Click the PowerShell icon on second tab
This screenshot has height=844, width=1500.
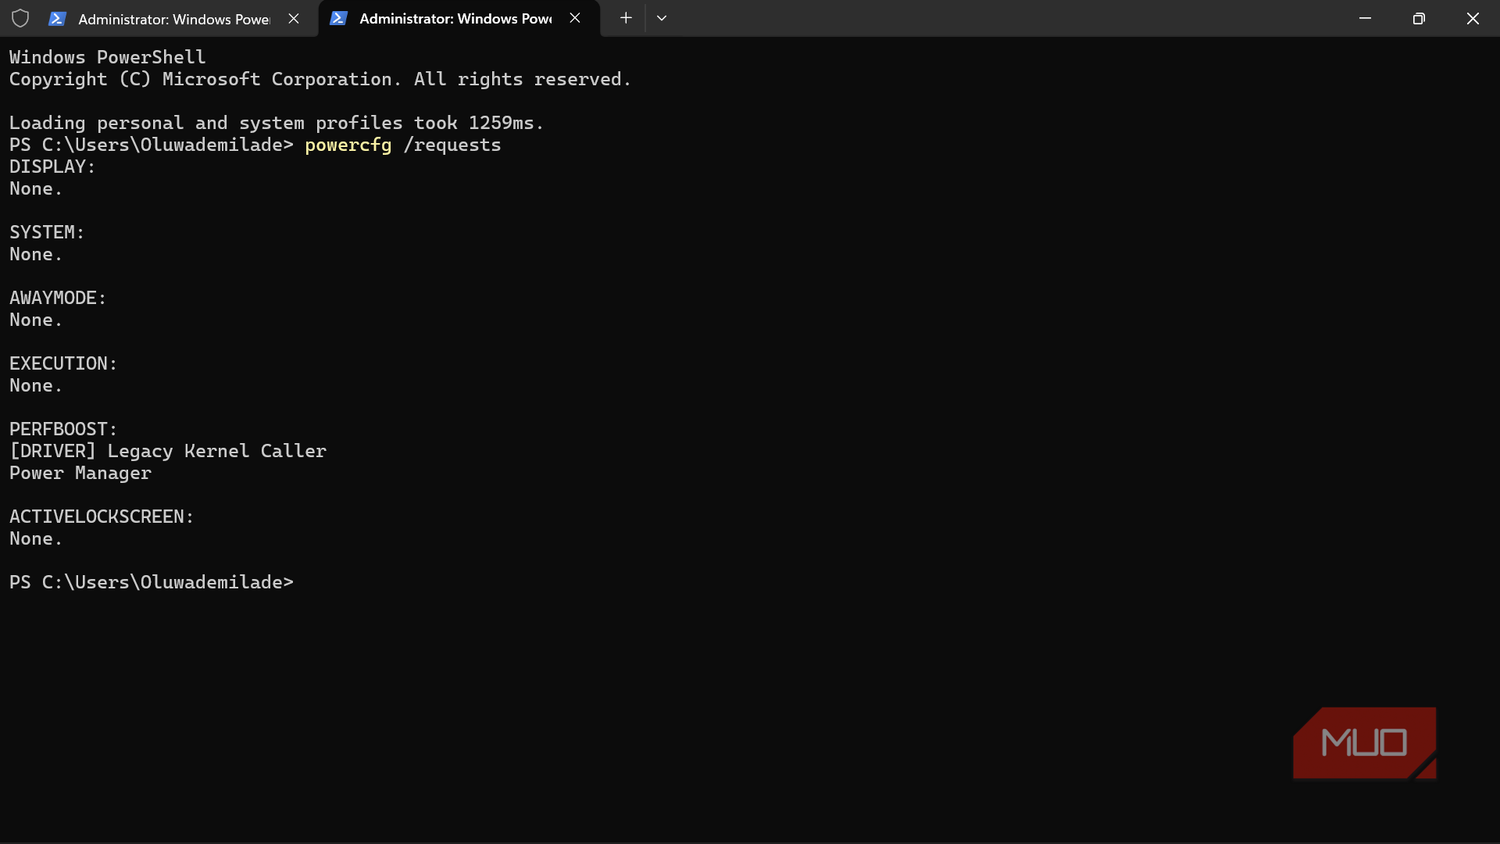338,18
